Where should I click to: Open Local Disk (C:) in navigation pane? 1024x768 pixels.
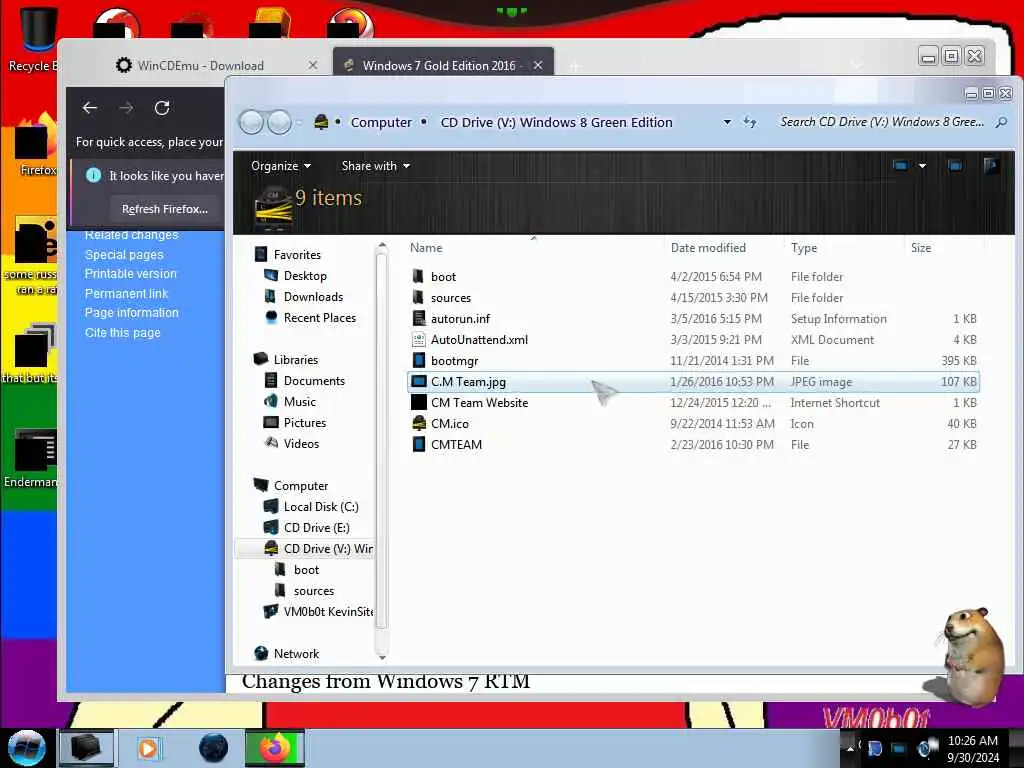321,507
